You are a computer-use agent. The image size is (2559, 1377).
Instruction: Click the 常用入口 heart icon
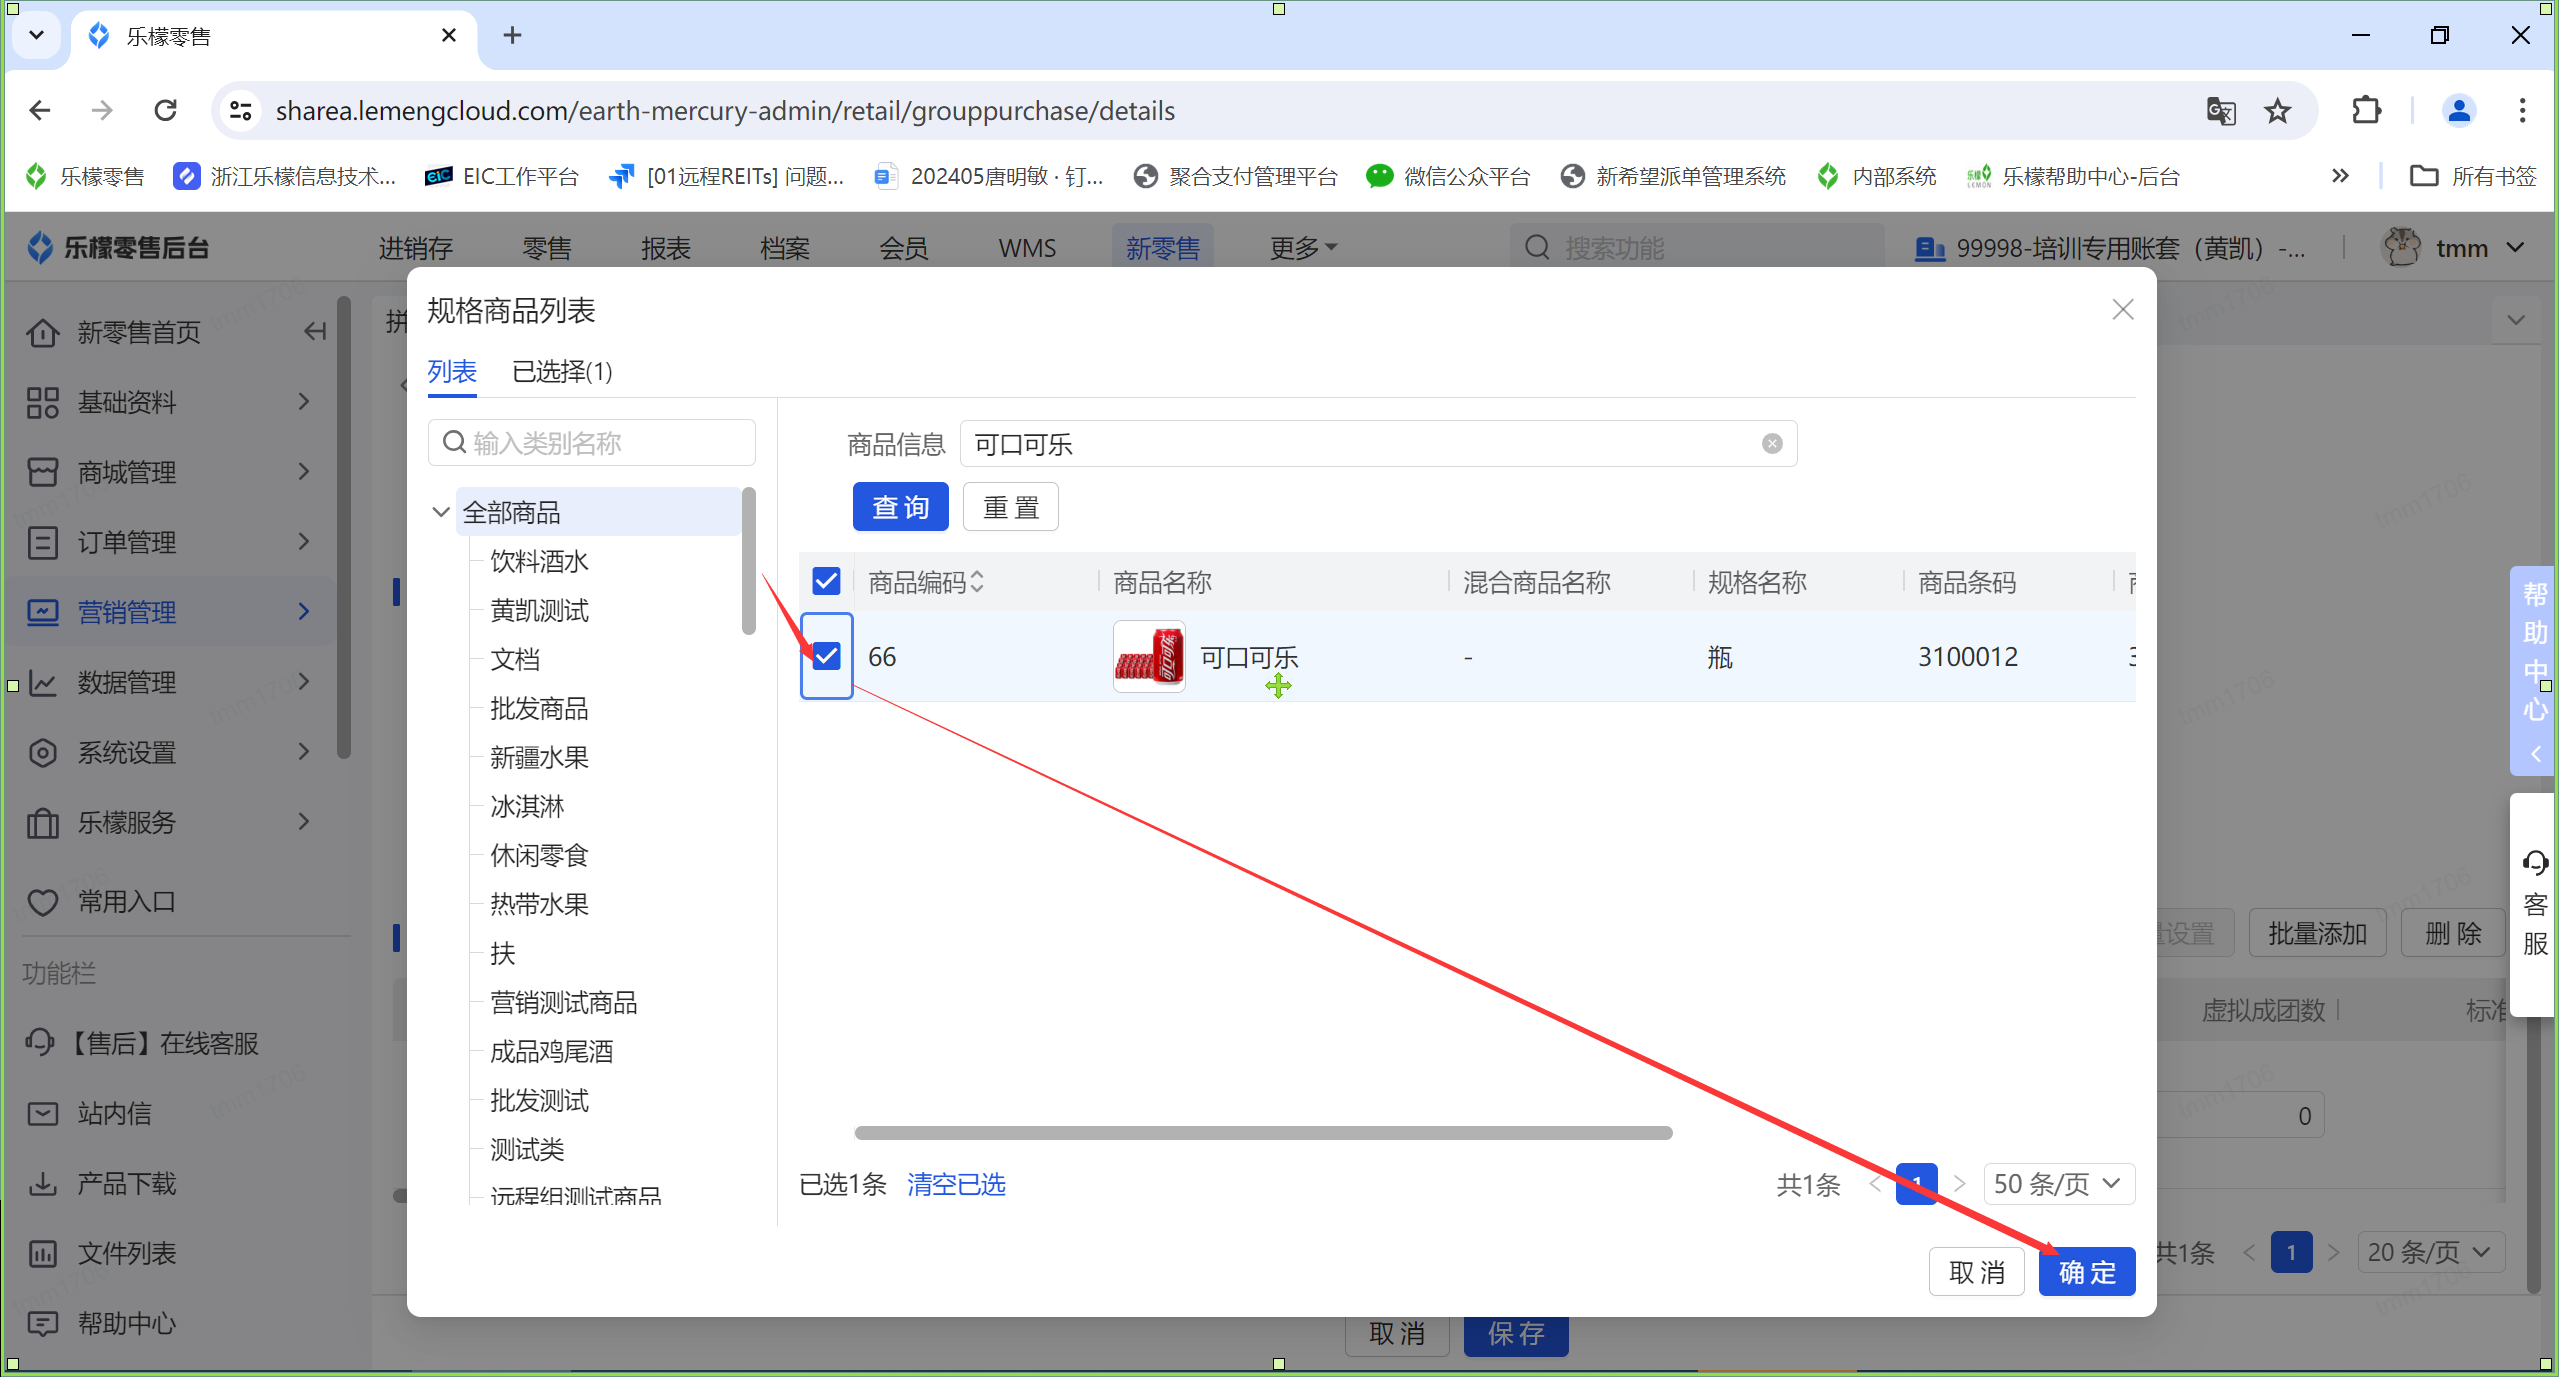pyautogui.click(x=42, y=902)
